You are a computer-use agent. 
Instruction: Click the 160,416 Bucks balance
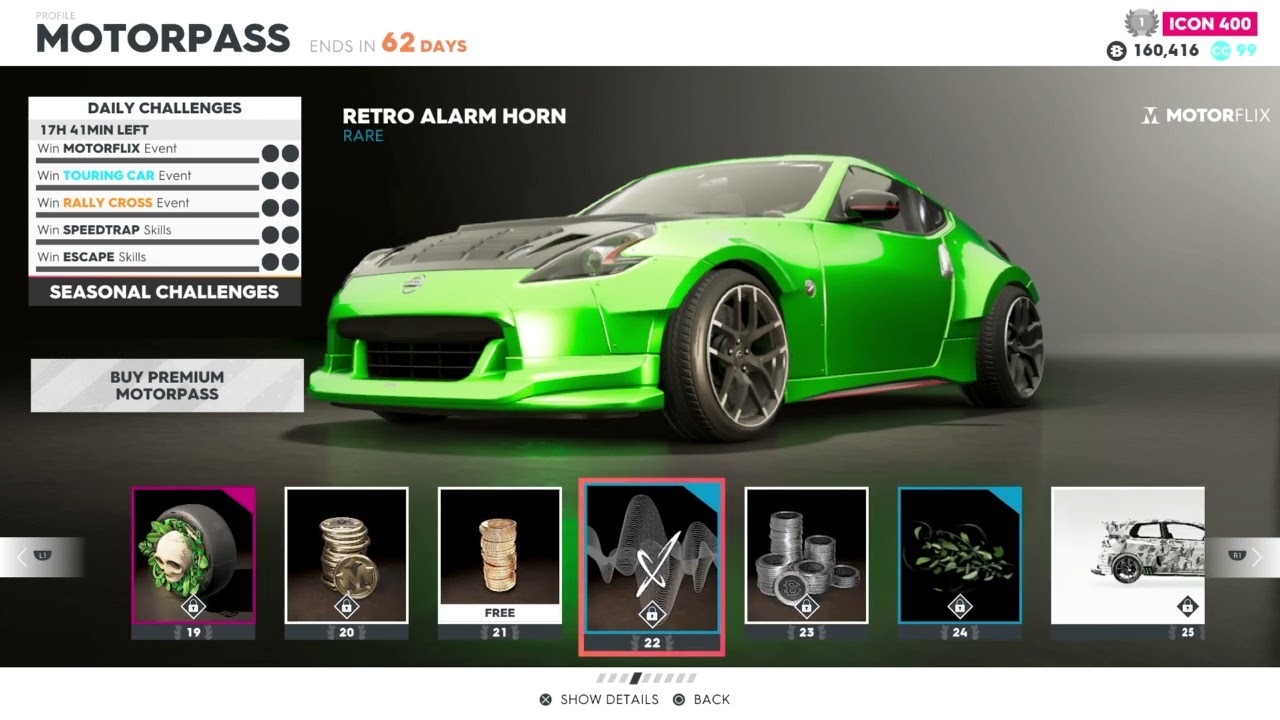point(1166,50)
